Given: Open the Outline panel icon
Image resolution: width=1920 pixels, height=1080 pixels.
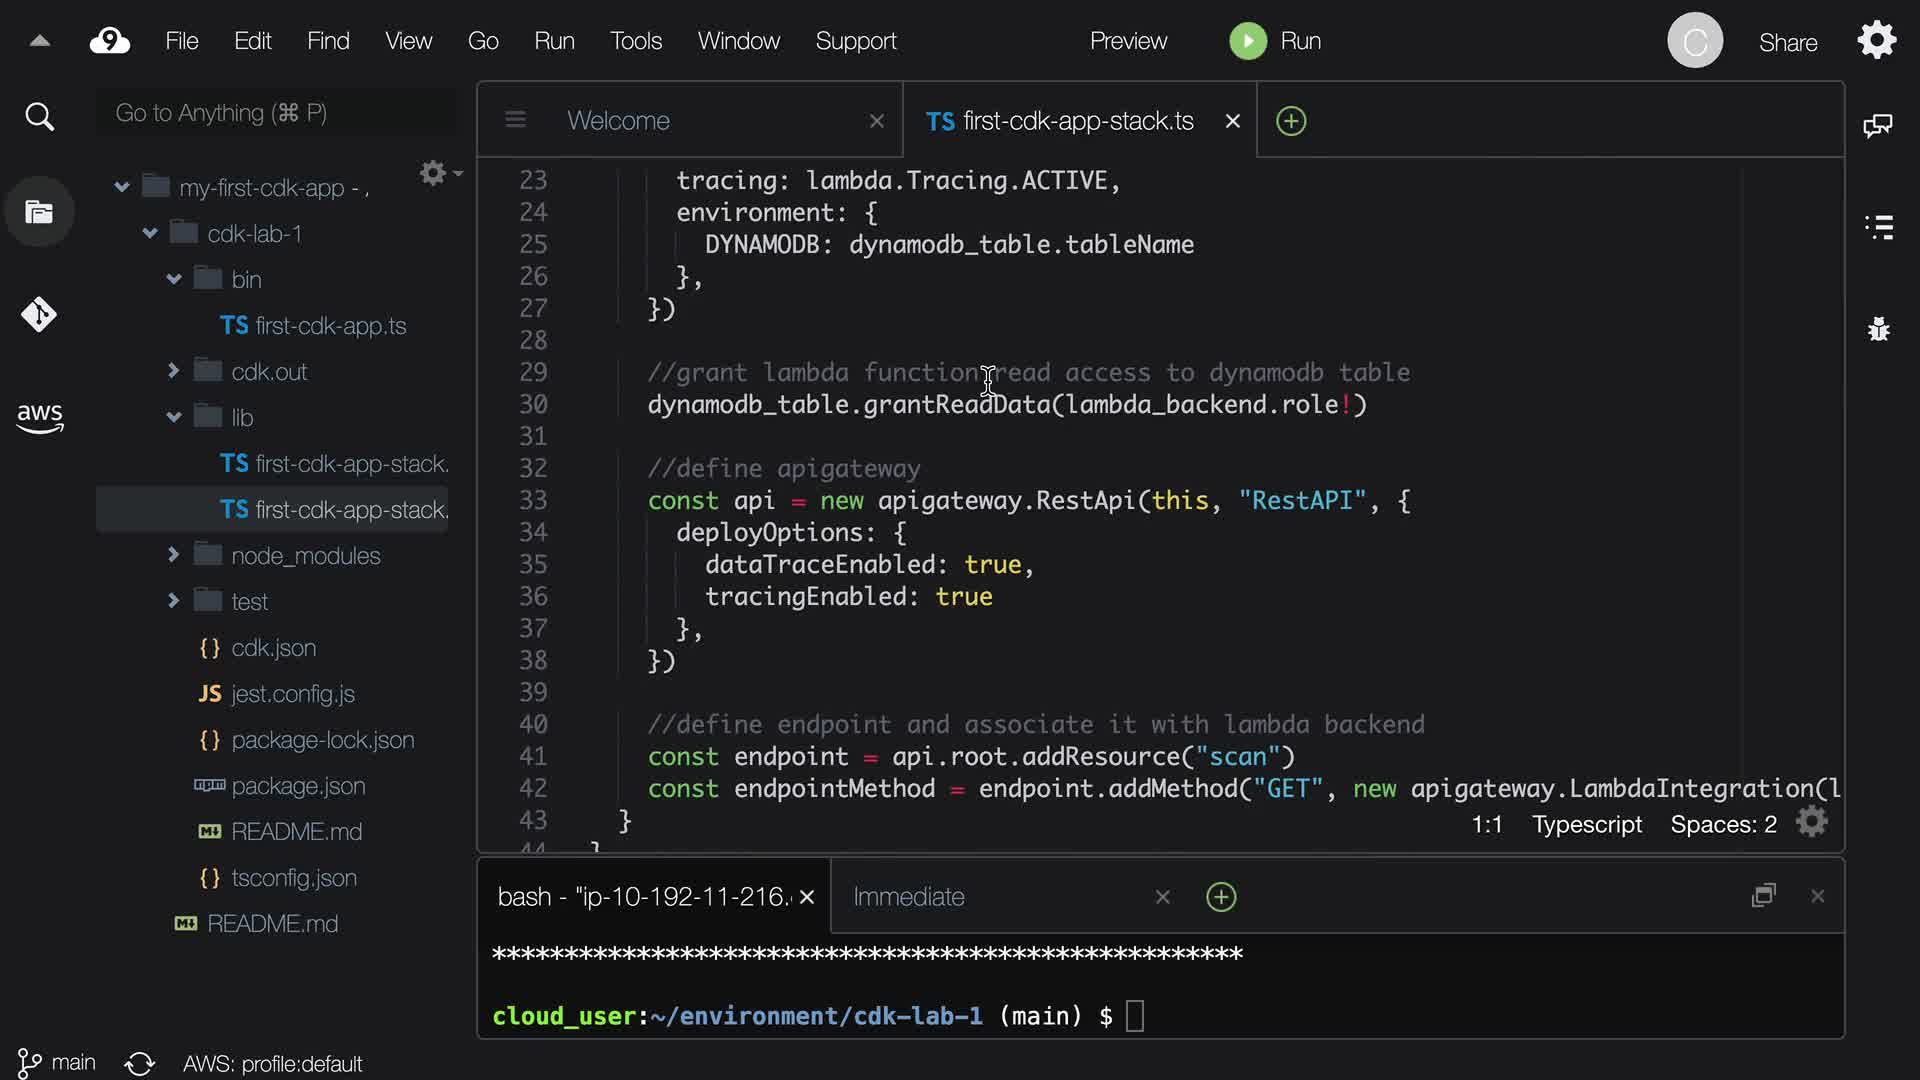Looking at the screenshot, I should (x=1879, y=227).
